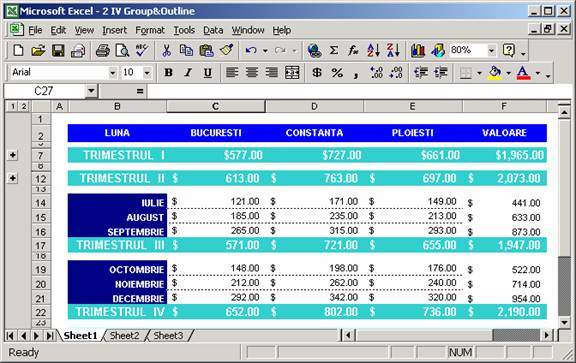The image size is (576, 363).
Task: Toggle Bold formatting button
Action: [x=168, y=72]
